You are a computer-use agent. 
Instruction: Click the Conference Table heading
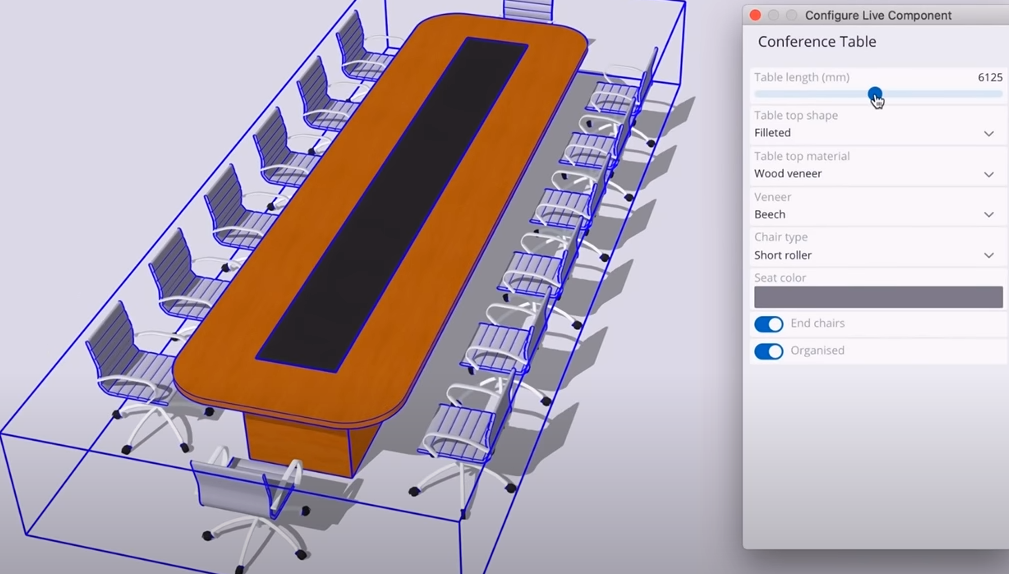[817, 42]
